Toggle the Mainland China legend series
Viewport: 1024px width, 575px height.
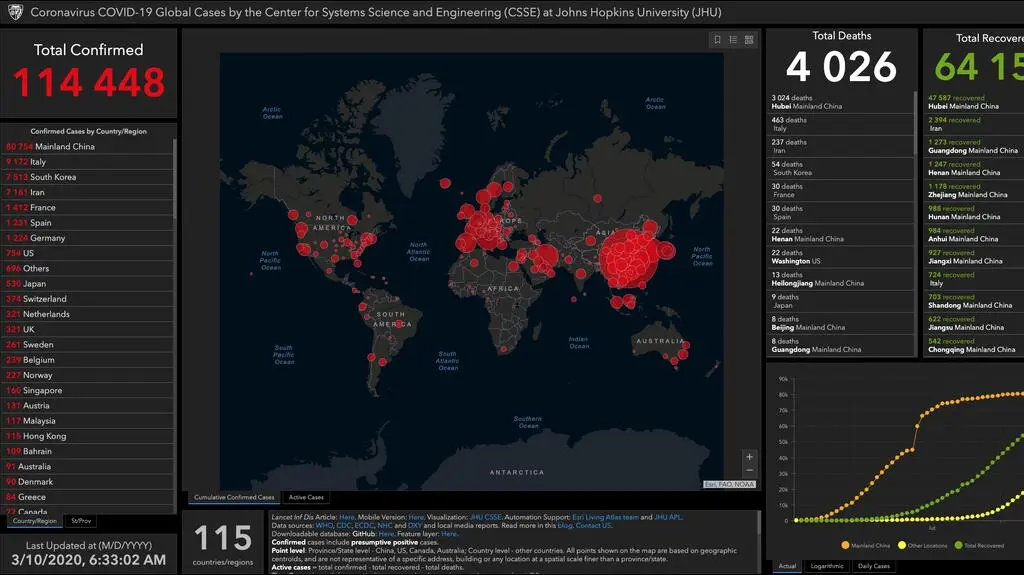coord(870,545)
